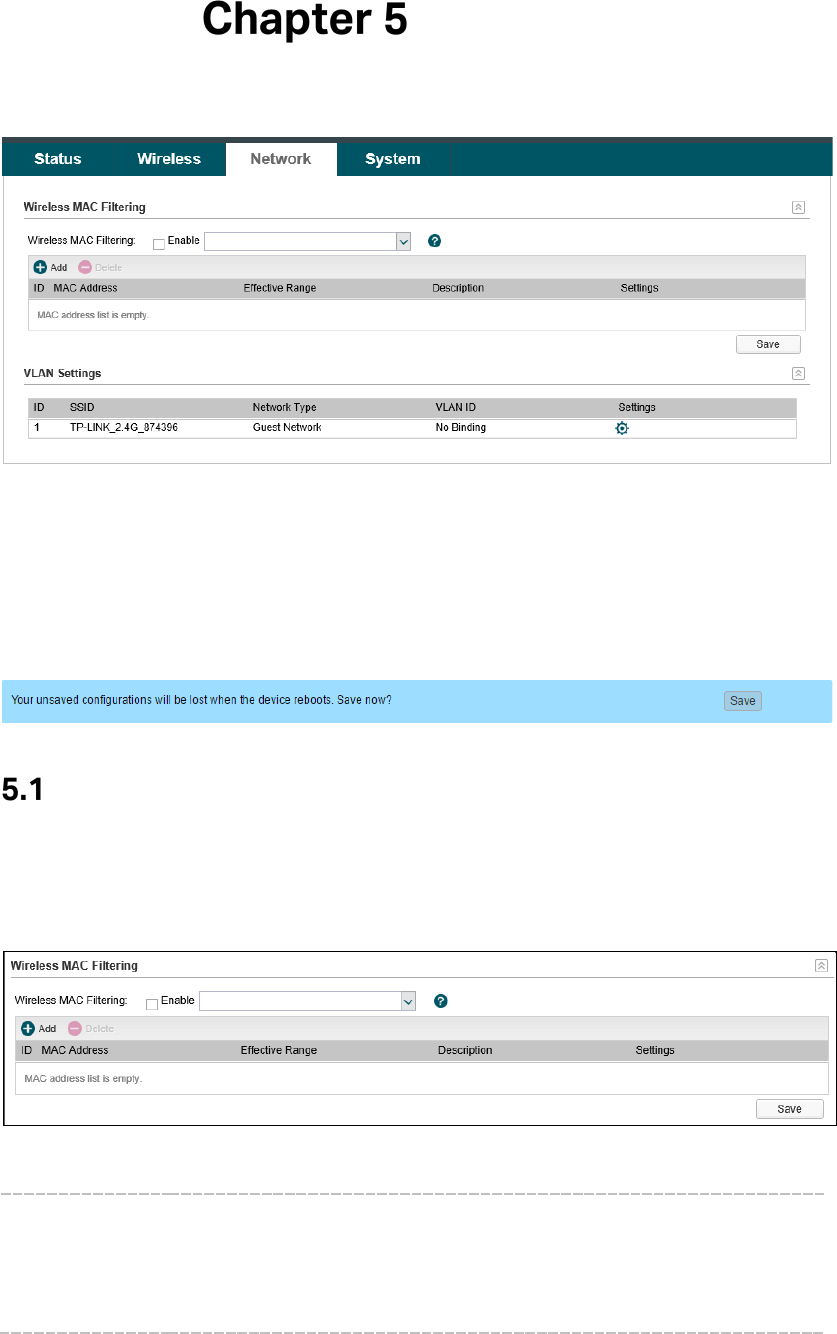Click Save button in lower screenshot
The height and width of the screenshot is (1334, 837).
click(789, 1109)
